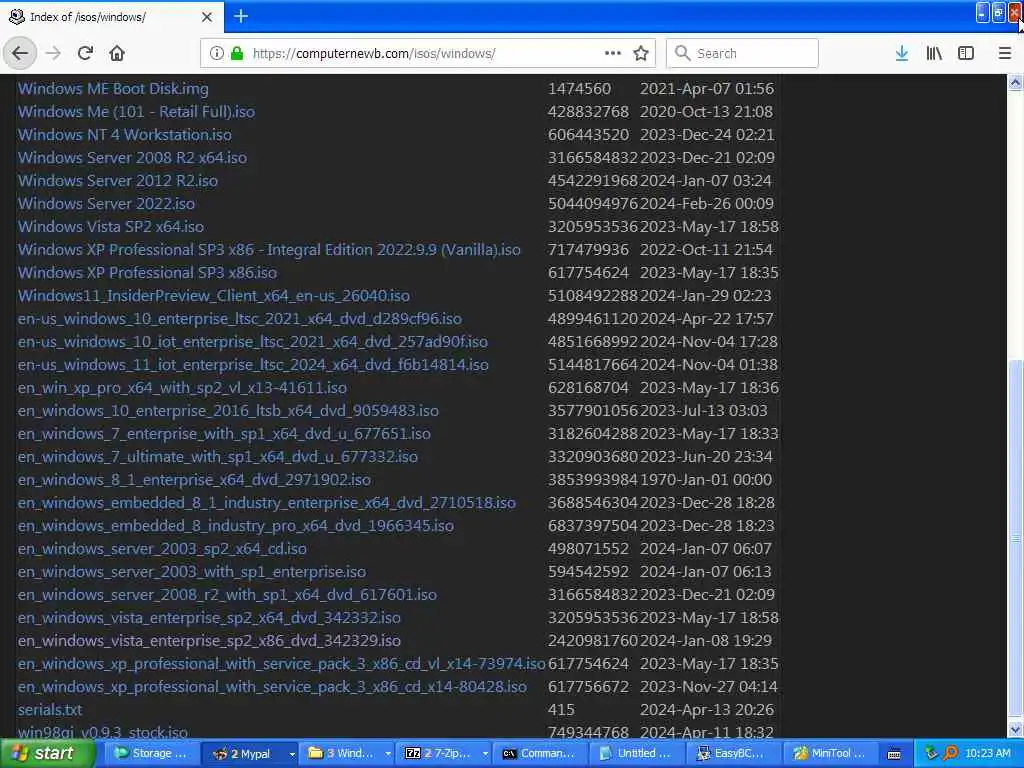Open the Windows Start menu
1024x768 pixels.
pos(47,753)
